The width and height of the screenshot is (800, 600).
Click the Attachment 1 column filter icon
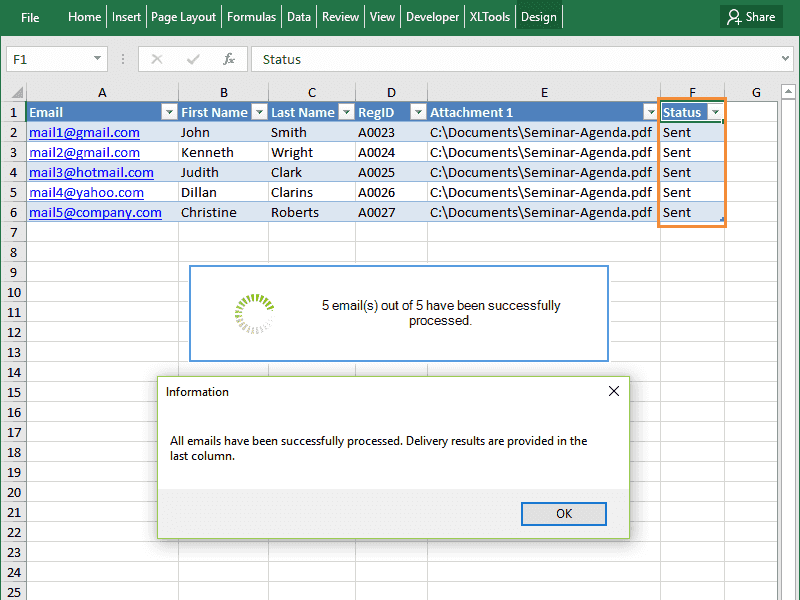coord(651,112)
